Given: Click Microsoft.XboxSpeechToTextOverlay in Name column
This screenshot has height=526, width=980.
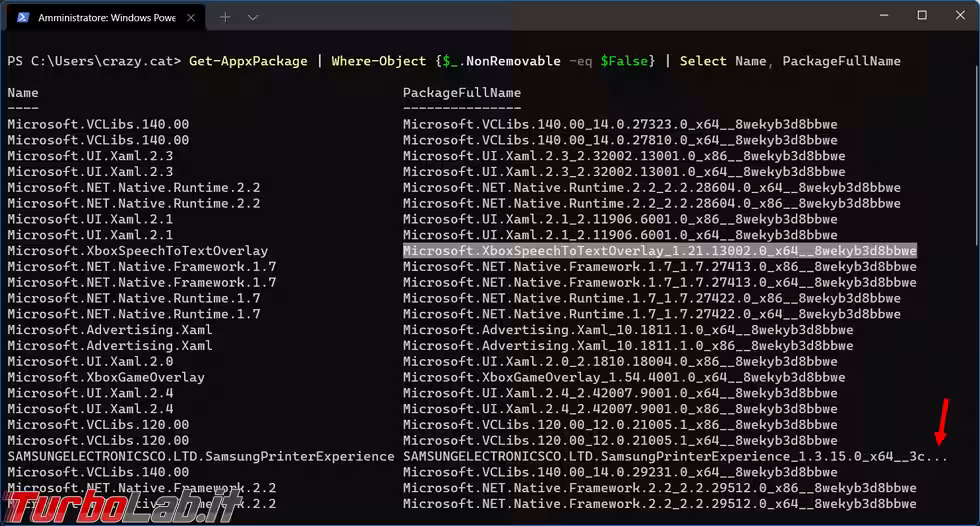Looking at the screenshot, I should pos(138,251).
